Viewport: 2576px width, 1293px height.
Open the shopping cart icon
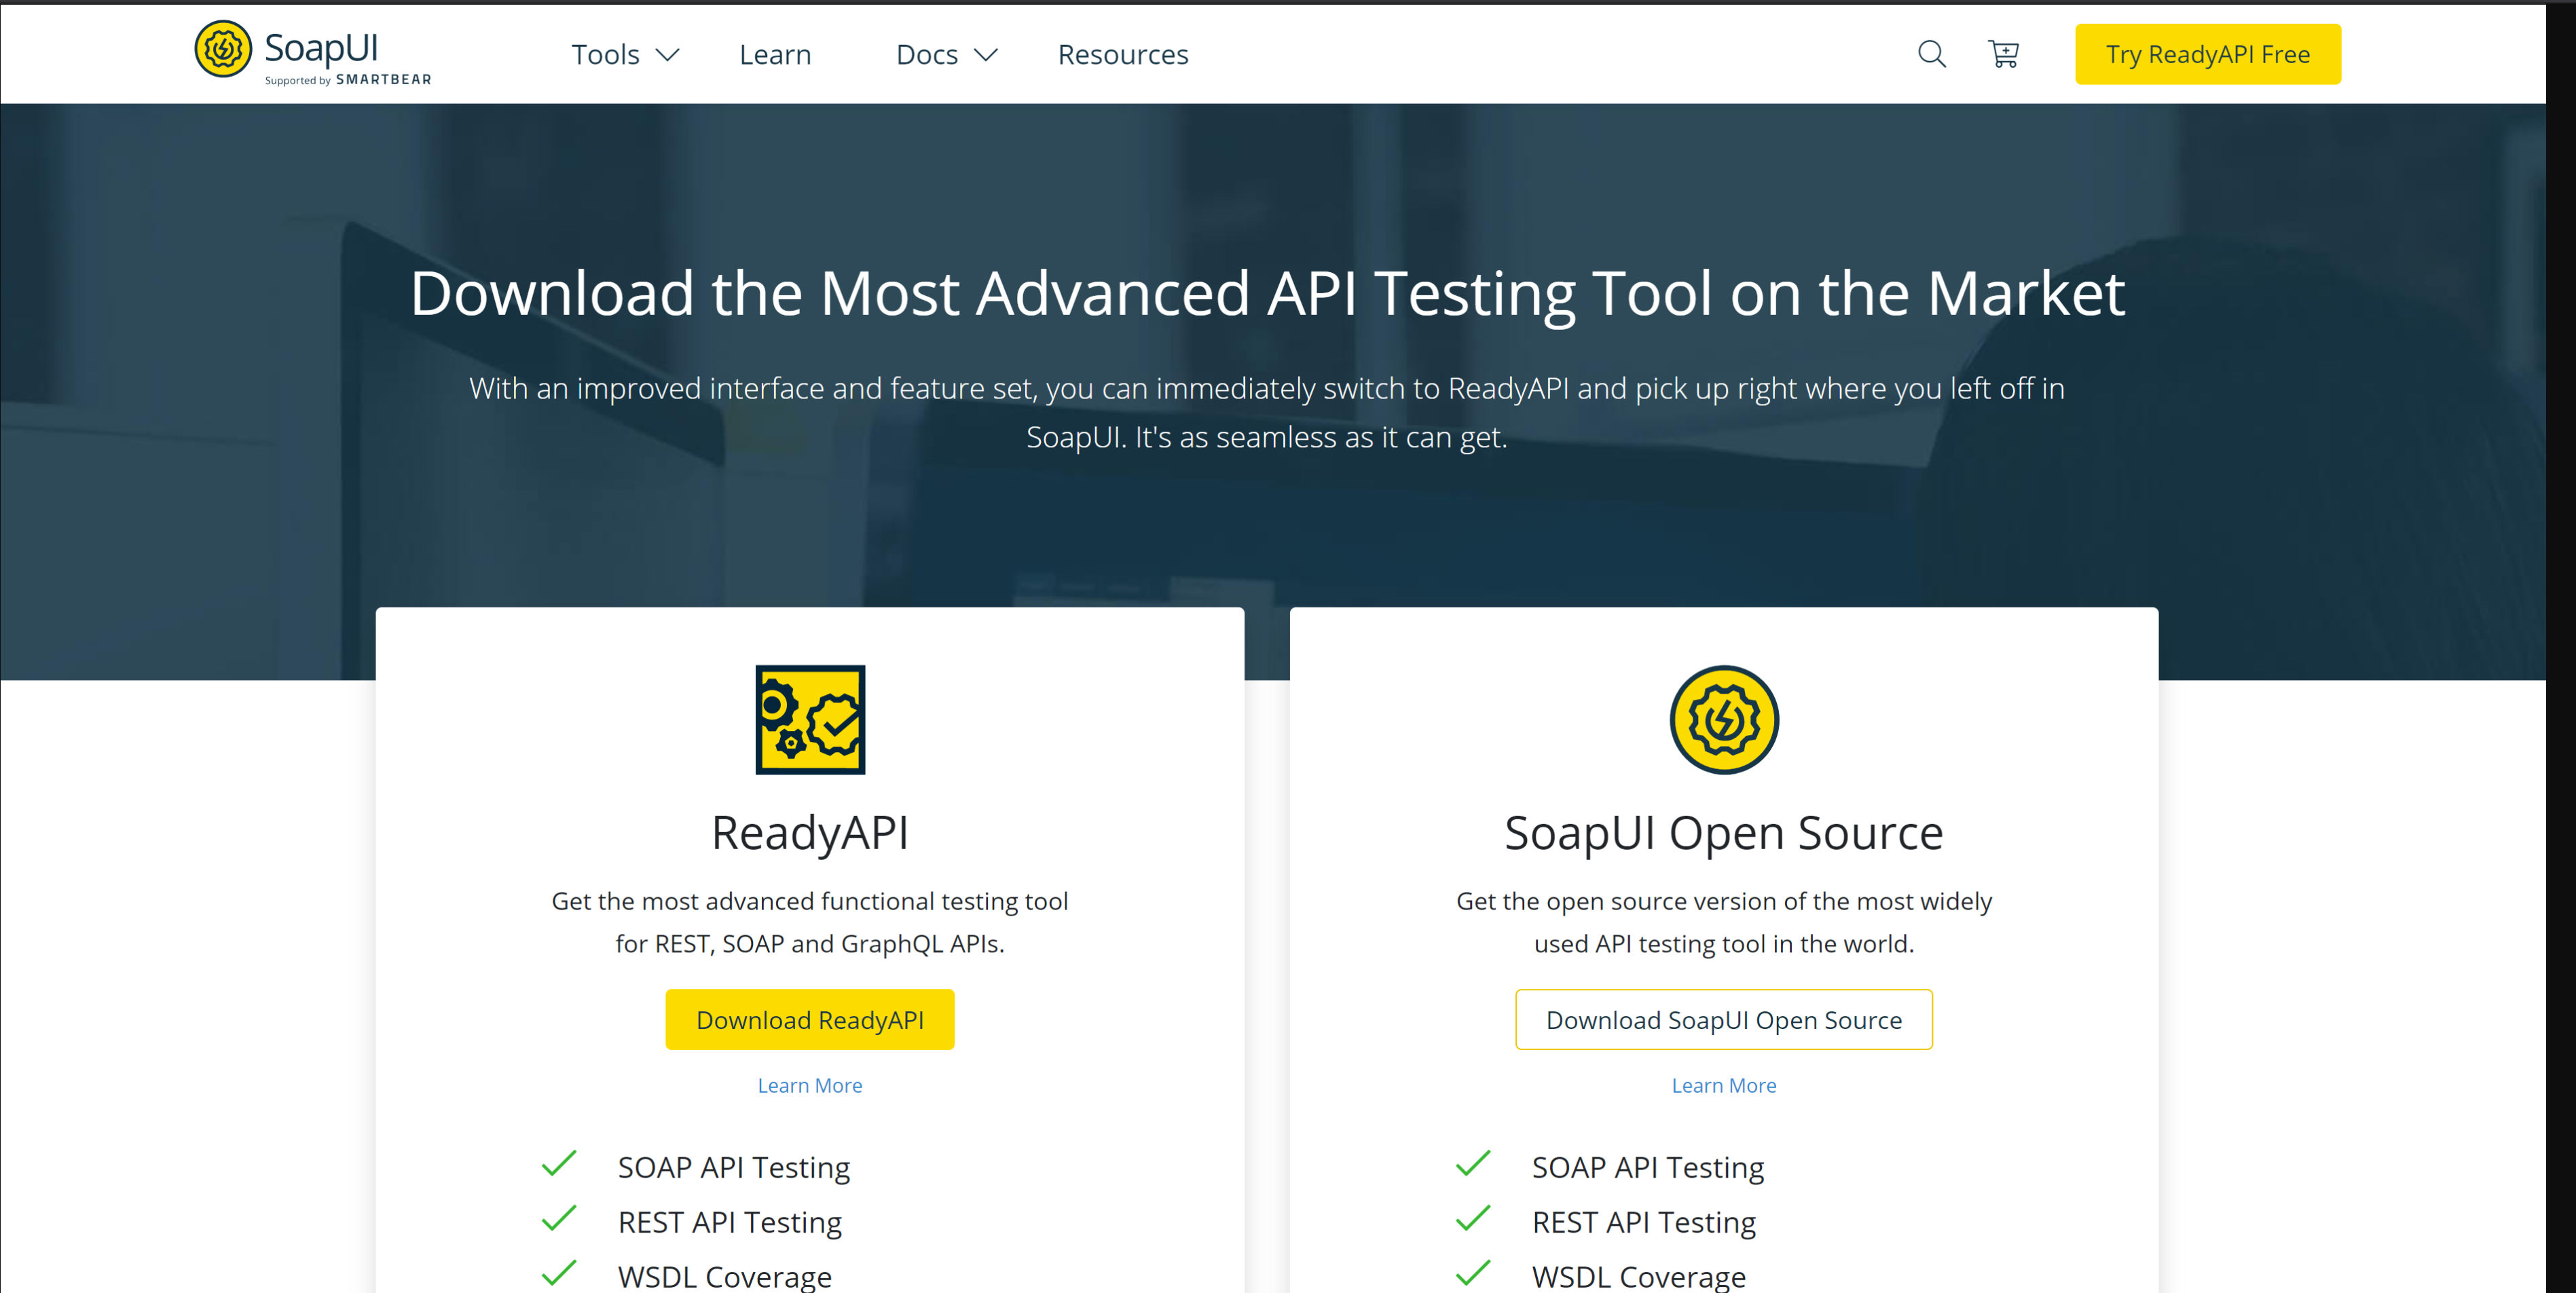[2003, 54]
